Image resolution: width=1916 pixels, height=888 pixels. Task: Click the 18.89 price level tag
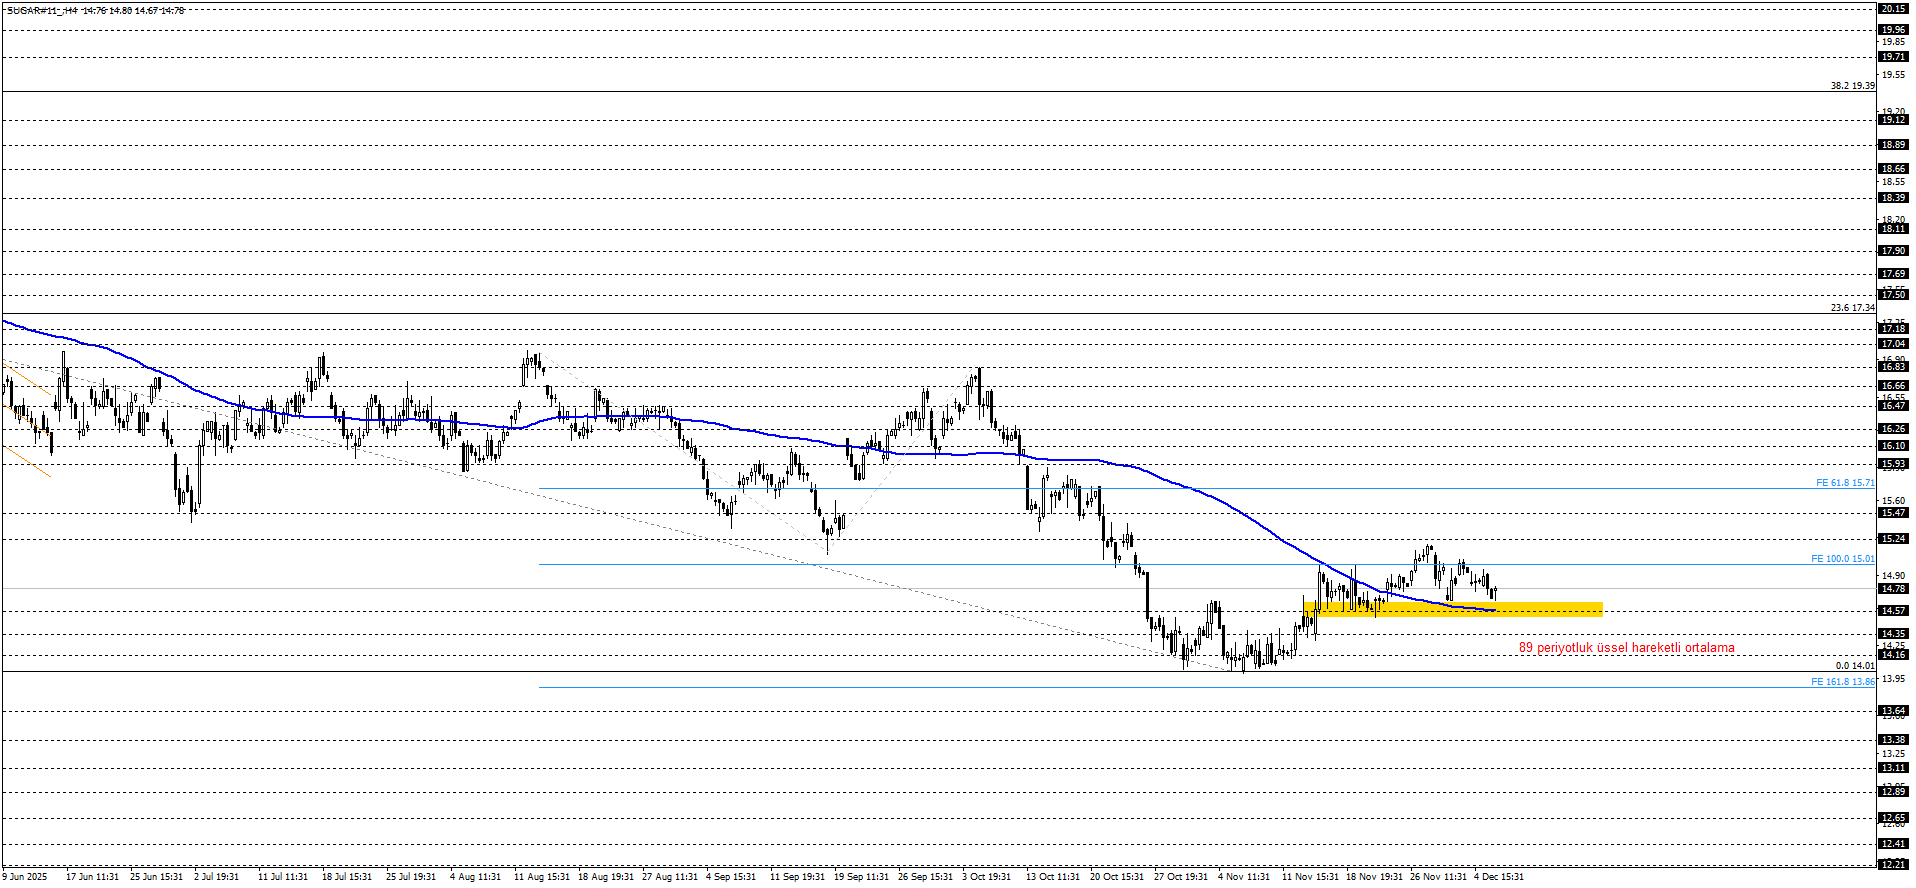tap(1893, 145)
